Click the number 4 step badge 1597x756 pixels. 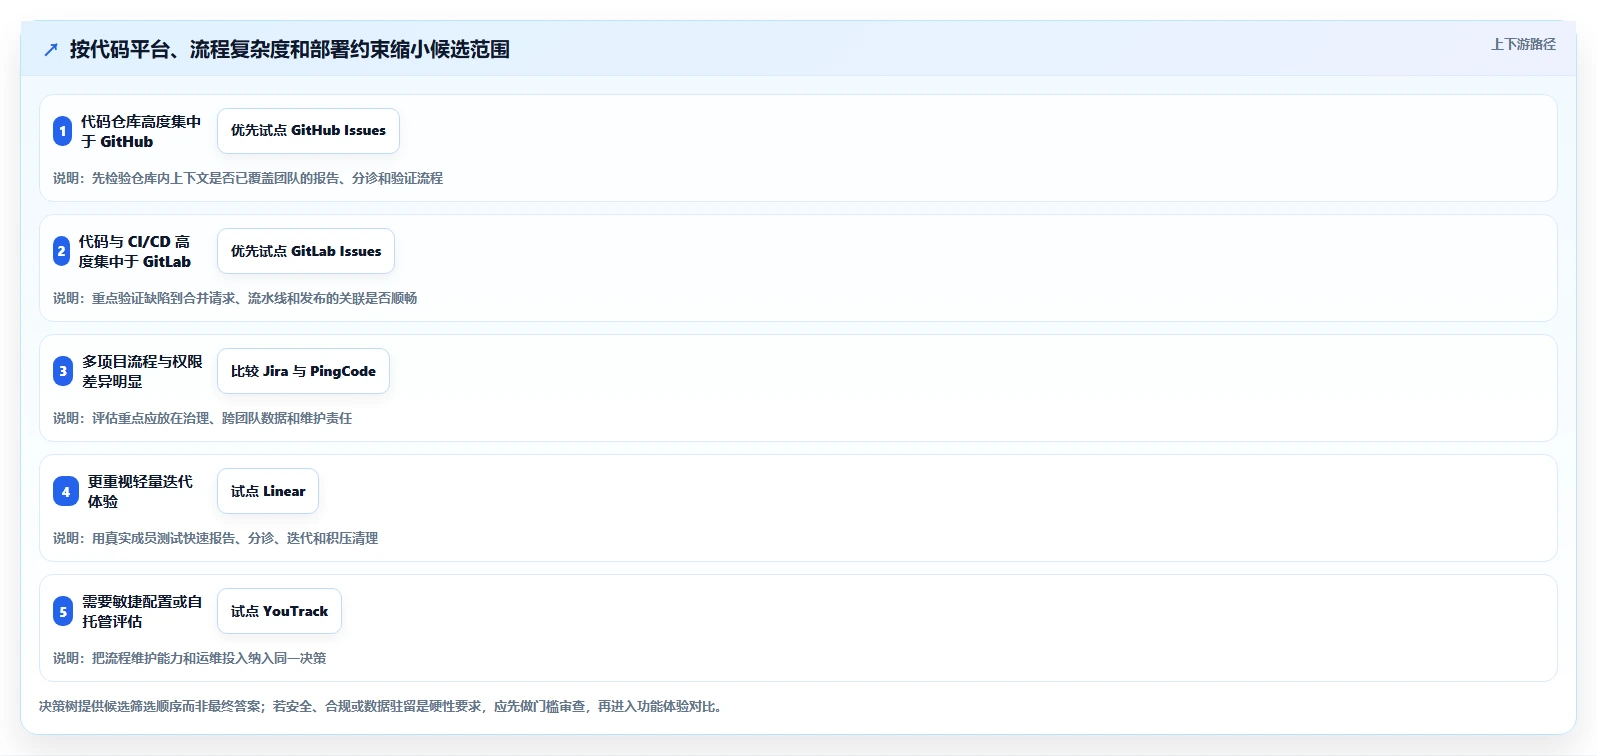(x=66, y=491)
